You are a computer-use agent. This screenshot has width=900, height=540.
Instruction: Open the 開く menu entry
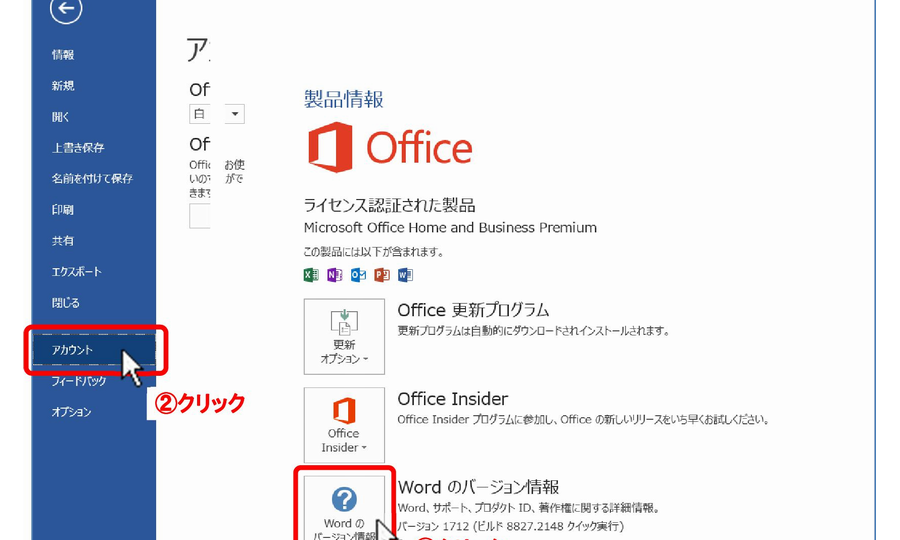coord(60,116)
